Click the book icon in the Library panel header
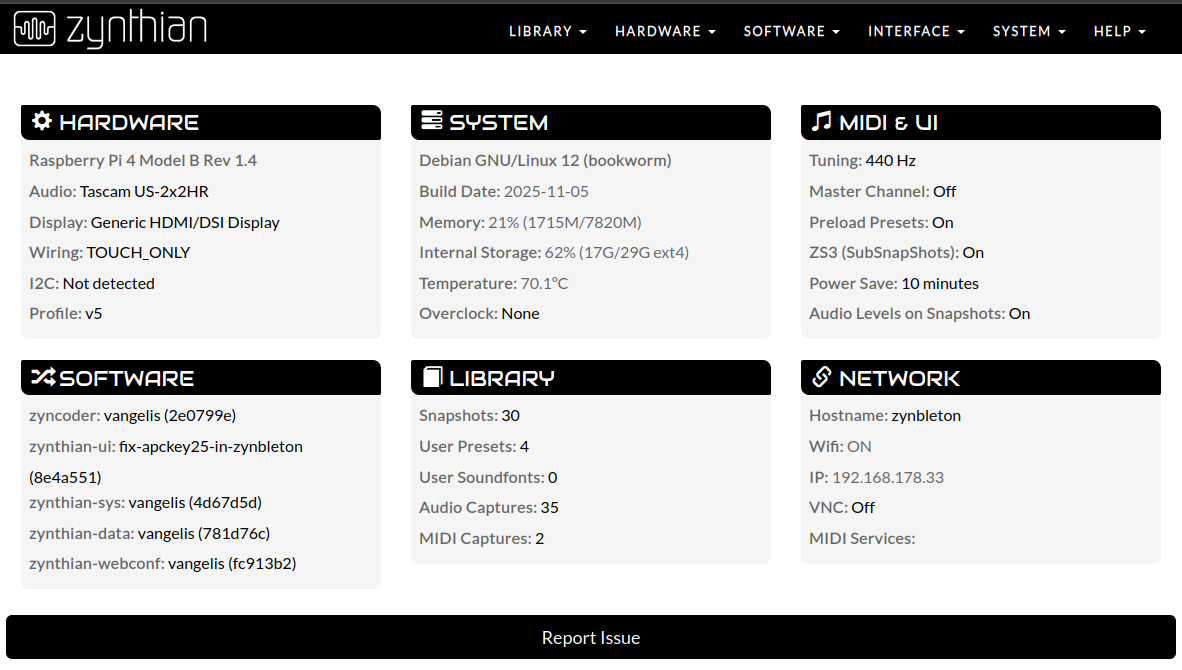This screenshot has height=670, width=1182. click(431, 378)
